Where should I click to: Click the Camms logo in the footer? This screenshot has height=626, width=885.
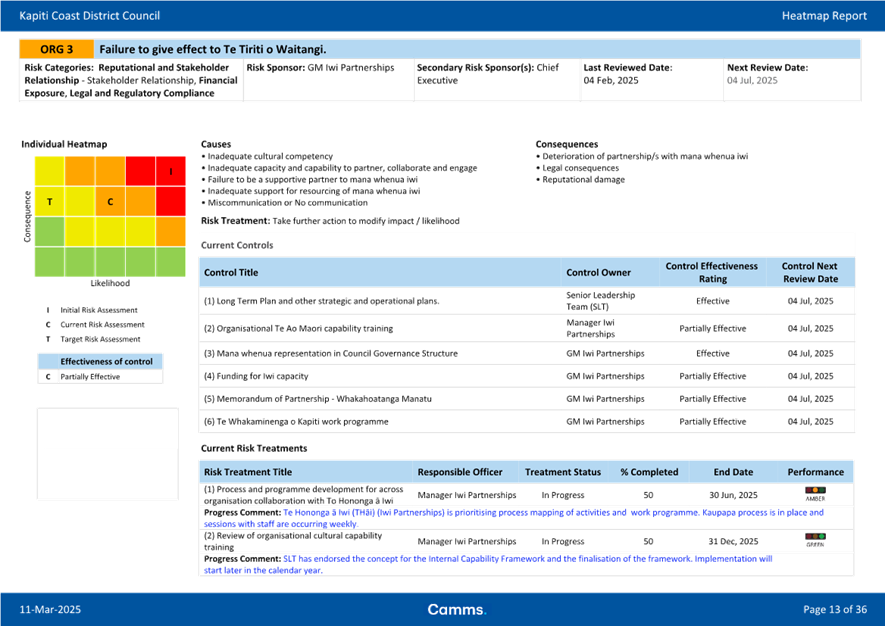457,610
